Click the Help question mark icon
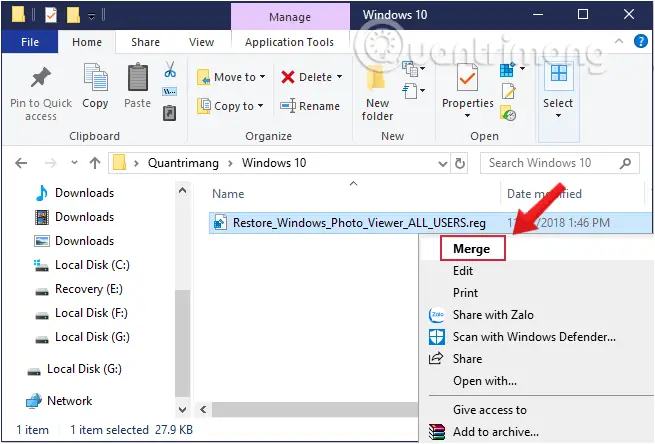The width and height of the screenshot is (655, 444). (x=640, y=41)
